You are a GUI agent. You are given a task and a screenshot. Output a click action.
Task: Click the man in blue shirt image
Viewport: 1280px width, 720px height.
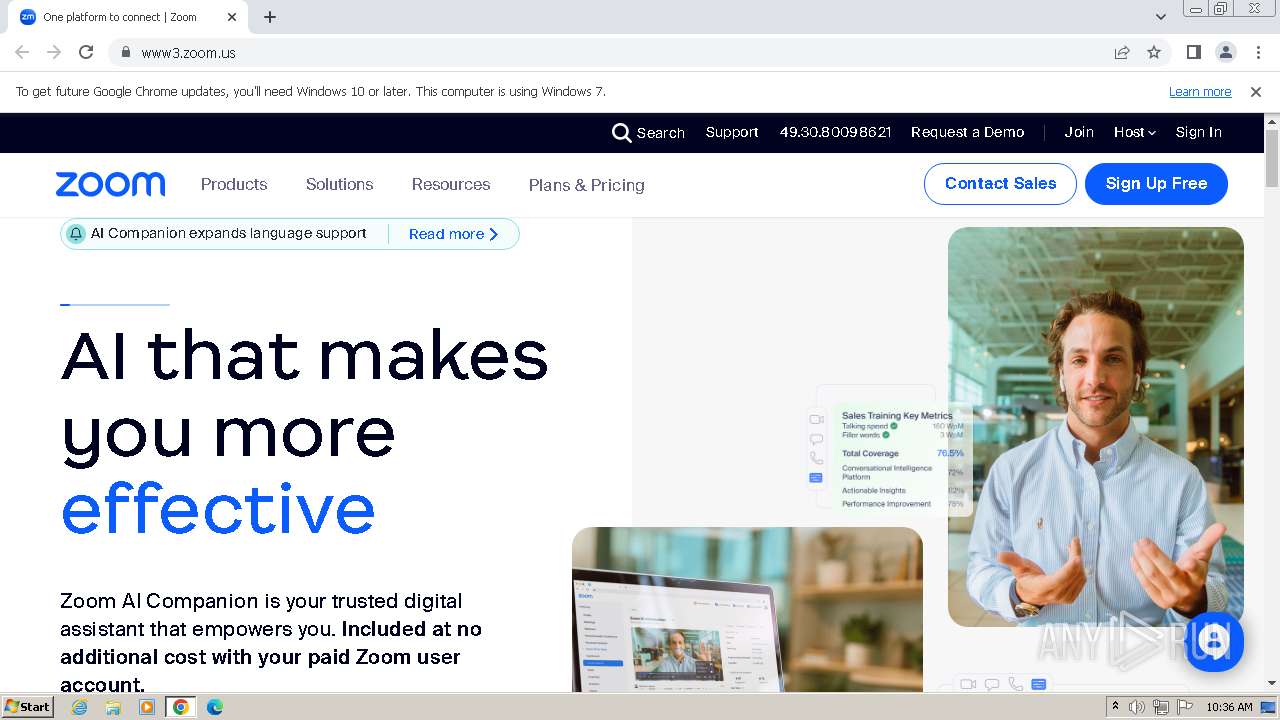point(1096,427)
